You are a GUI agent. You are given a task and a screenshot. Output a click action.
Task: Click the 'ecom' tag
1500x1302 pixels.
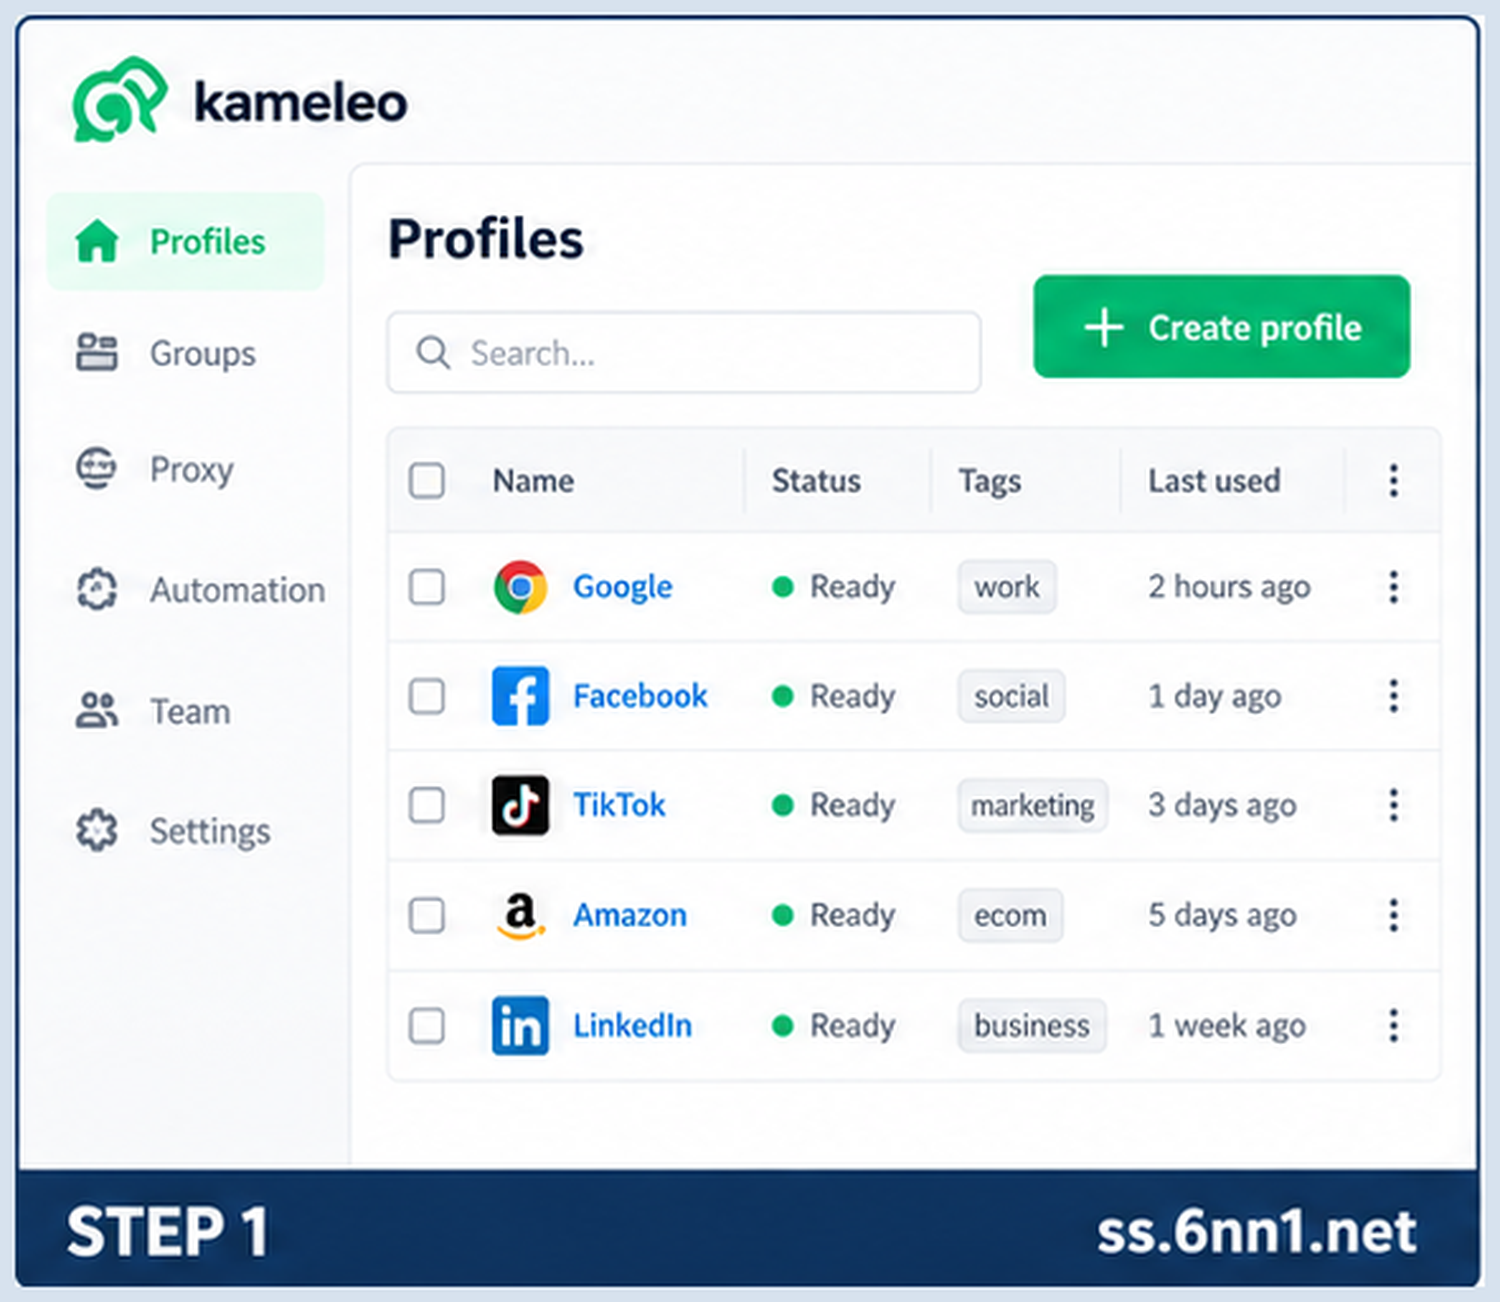[1010, 915]
